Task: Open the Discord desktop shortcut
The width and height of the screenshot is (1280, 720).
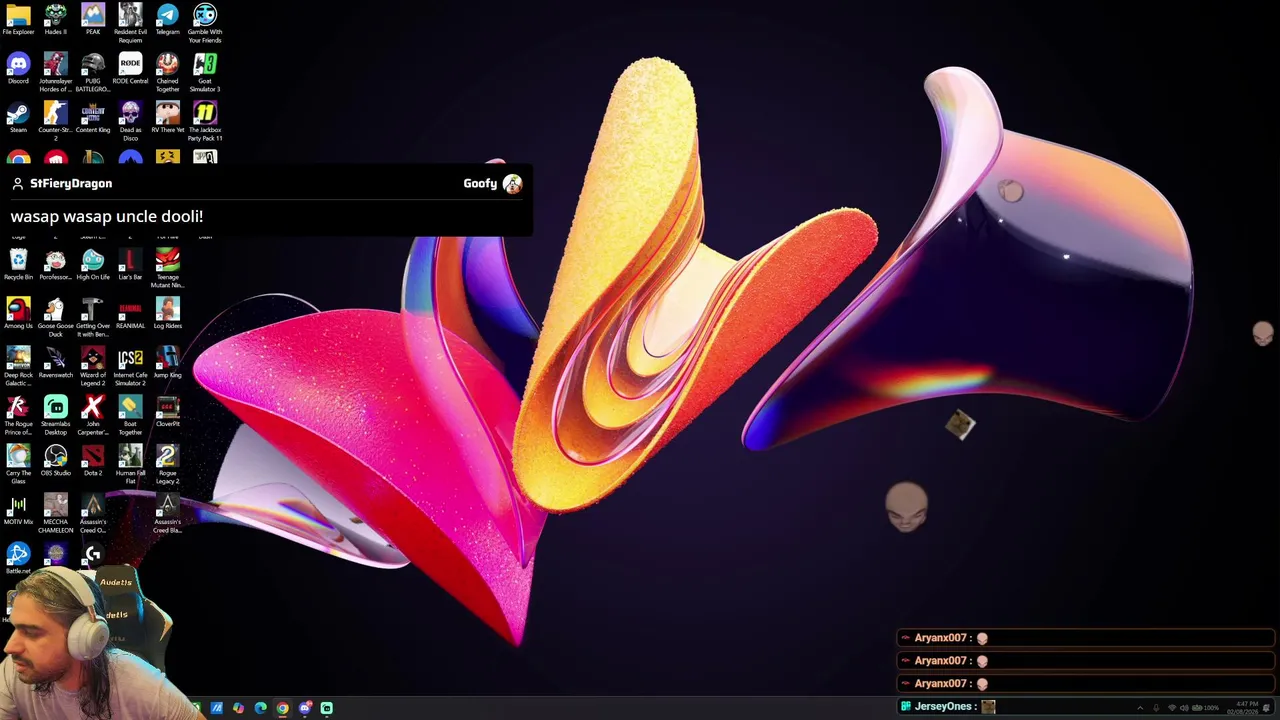Action: point(18,69)
